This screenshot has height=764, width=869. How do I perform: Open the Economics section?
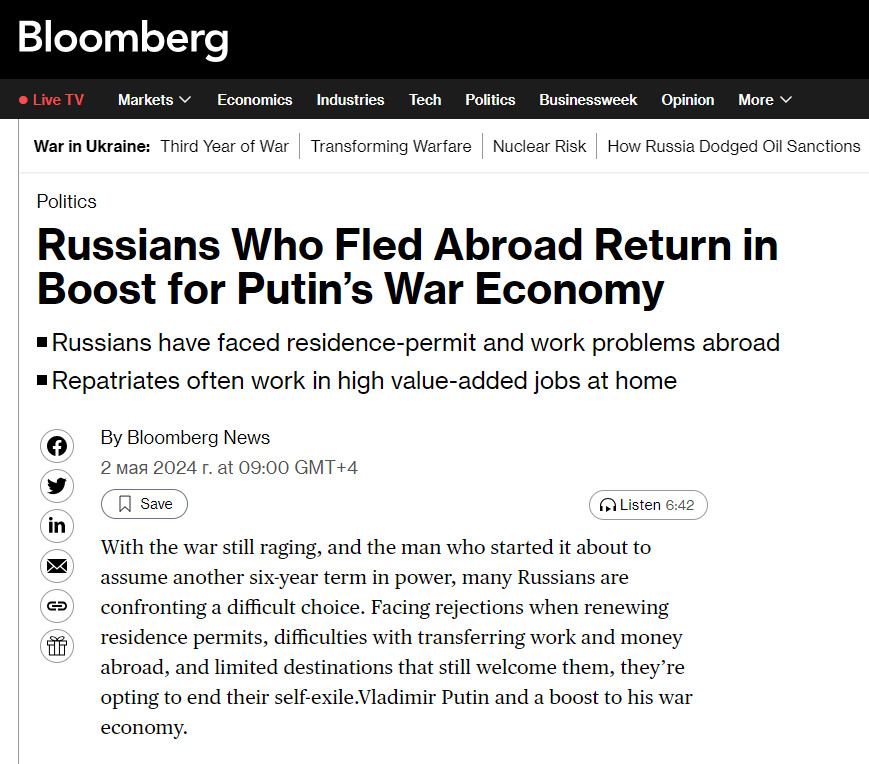254,100
